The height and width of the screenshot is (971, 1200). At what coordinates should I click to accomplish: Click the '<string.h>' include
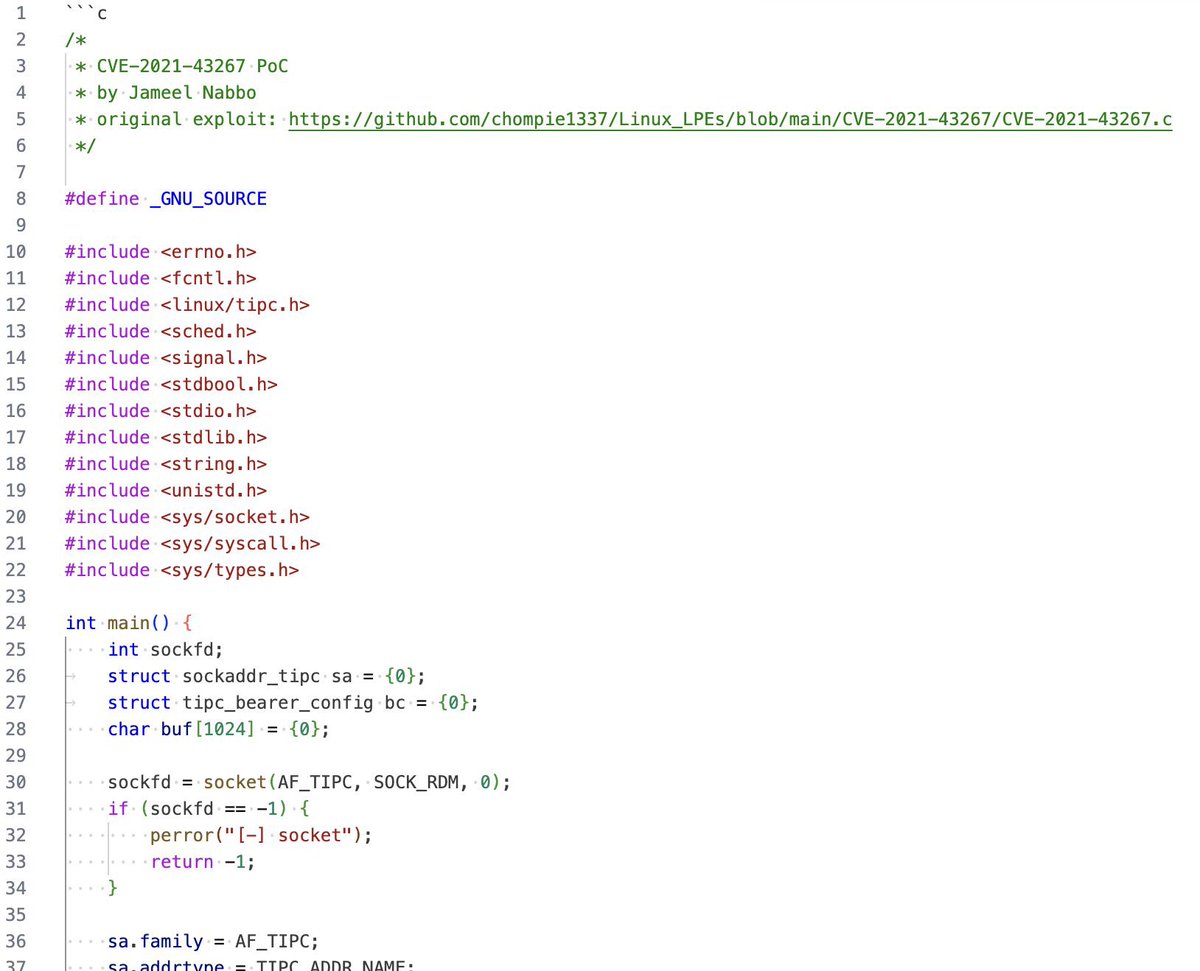[214, 463]
